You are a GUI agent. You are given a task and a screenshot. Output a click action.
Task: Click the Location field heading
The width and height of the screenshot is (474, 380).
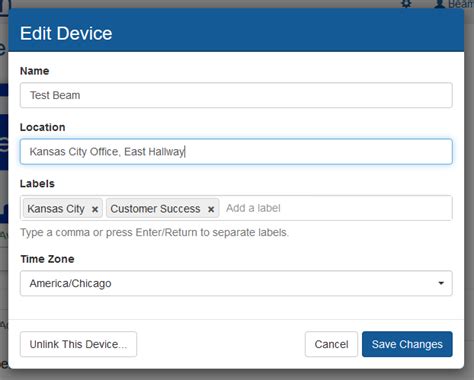point(43,127)
